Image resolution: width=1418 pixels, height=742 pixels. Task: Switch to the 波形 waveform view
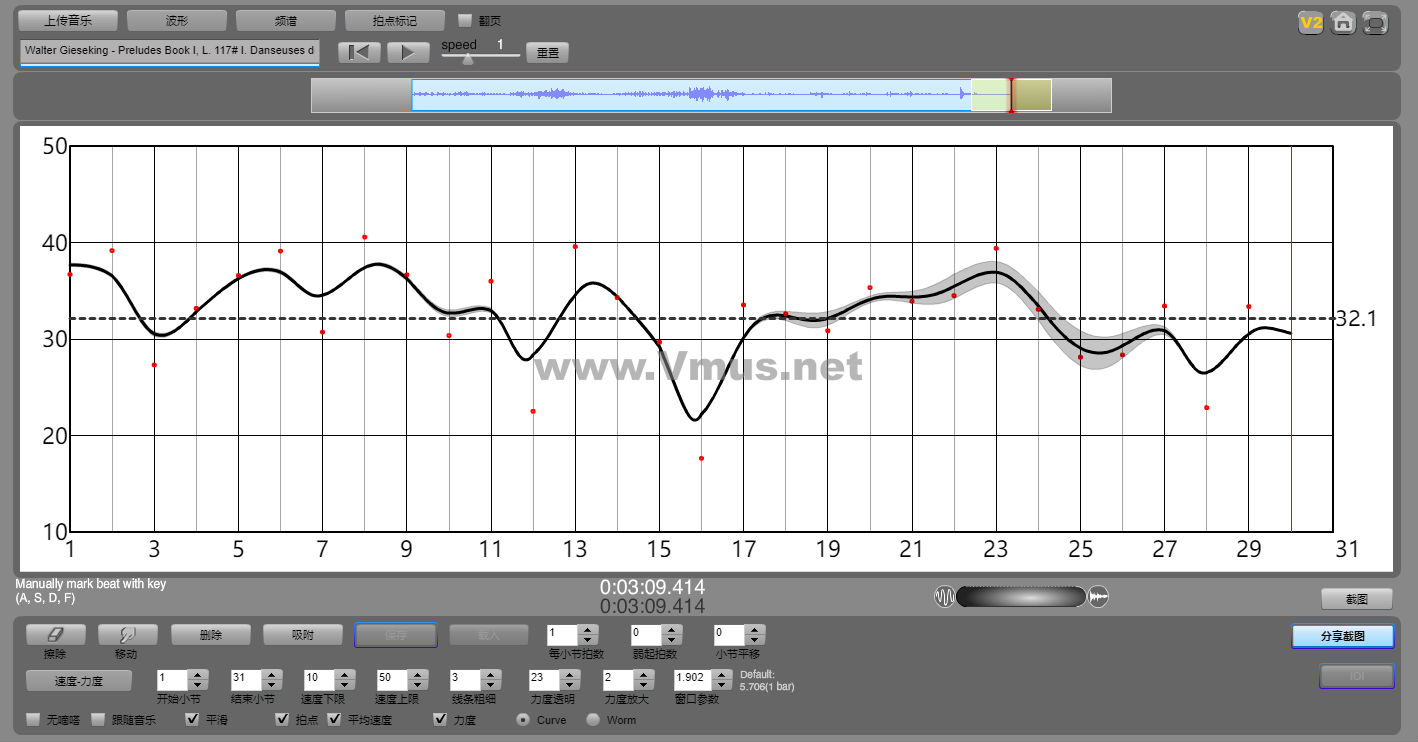click(x=177, y=20)
